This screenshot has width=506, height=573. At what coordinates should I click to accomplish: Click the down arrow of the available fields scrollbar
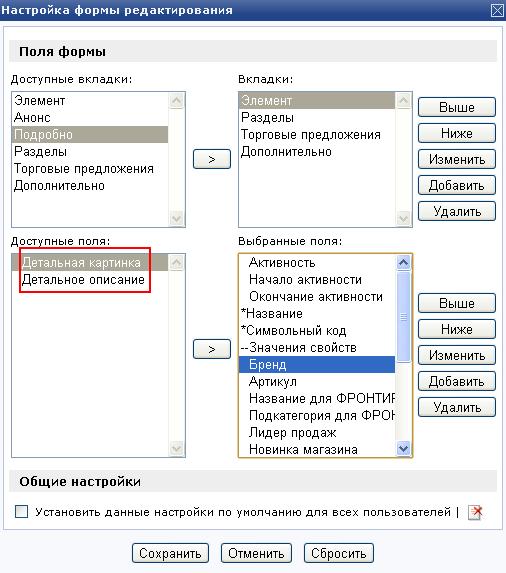(x=176, y=448)
